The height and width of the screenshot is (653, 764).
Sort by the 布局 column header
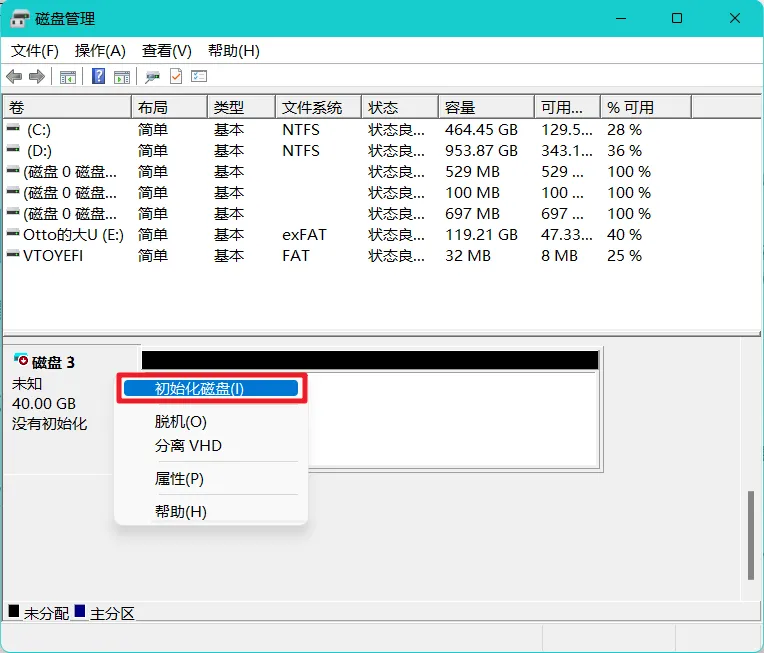pos(170,107)
